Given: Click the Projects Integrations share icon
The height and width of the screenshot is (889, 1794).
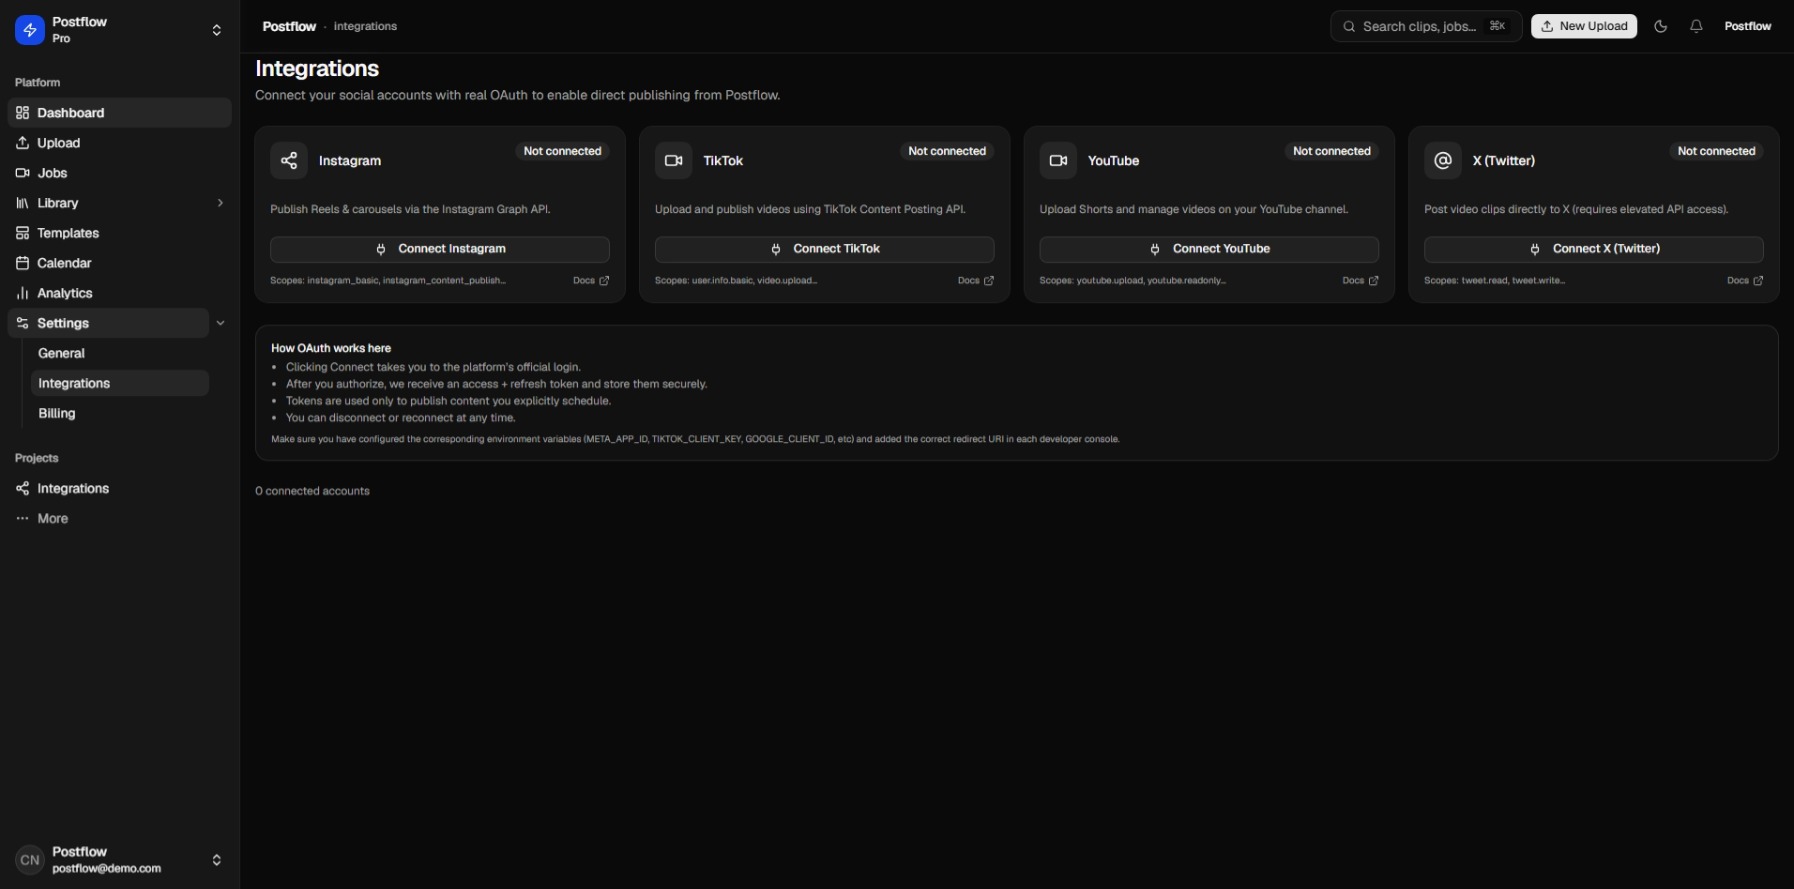Looking at the screenshot, I should pos(22,488).
